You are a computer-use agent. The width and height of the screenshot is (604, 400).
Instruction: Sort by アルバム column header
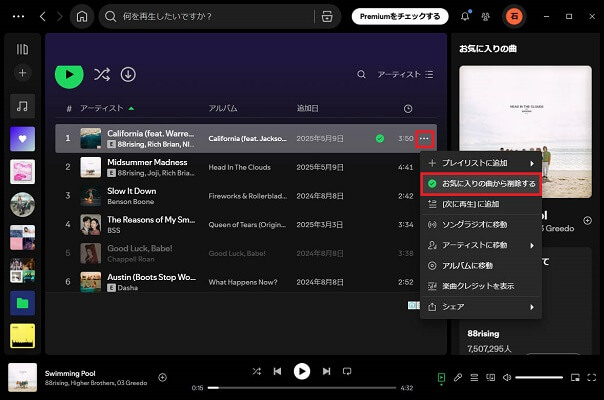(223, 108)
